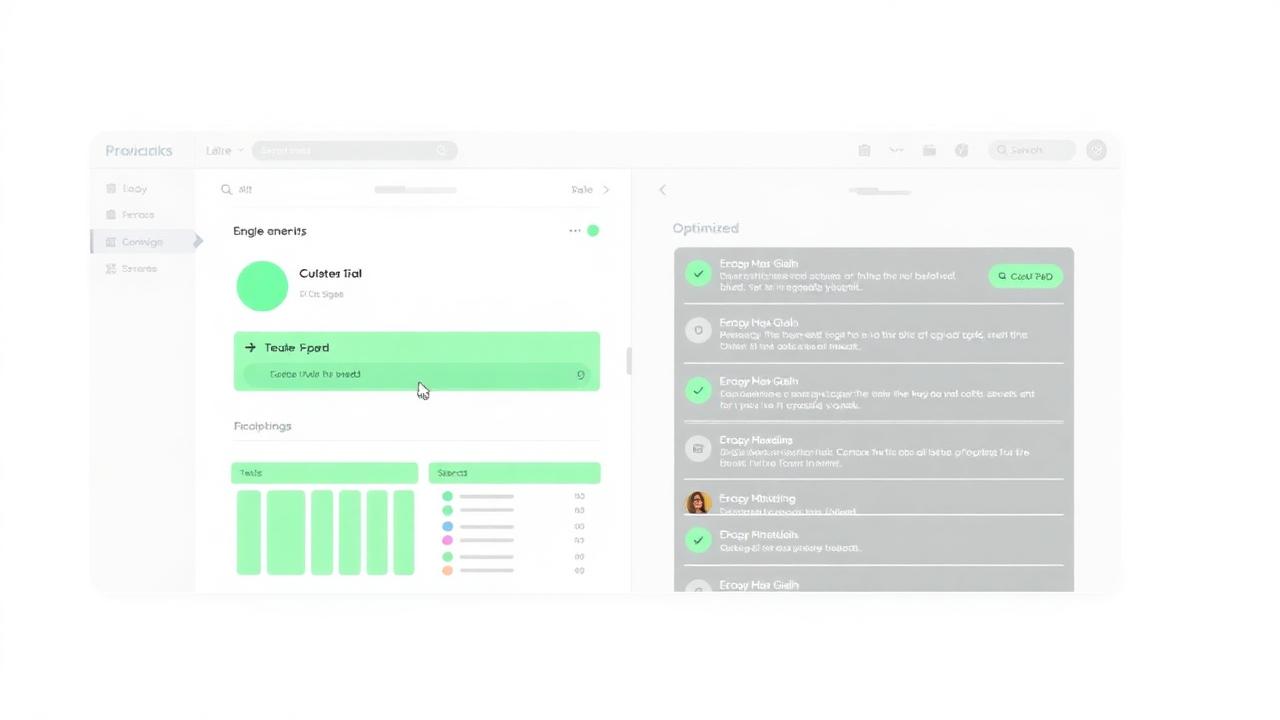Click the Teule Fped green card

(x=417, y=361)
